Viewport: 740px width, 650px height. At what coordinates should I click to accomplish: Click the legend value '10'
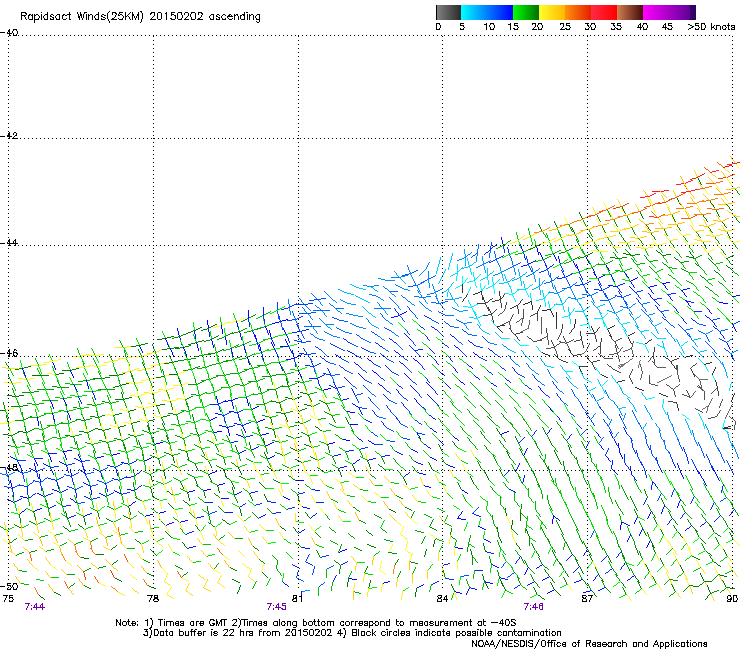[489, 27]
